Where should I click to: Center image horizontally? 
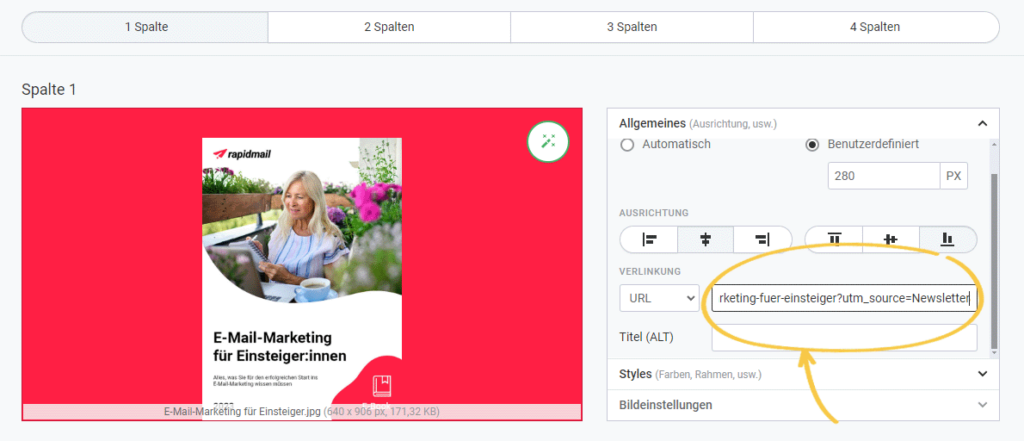(x=705, y=240)
